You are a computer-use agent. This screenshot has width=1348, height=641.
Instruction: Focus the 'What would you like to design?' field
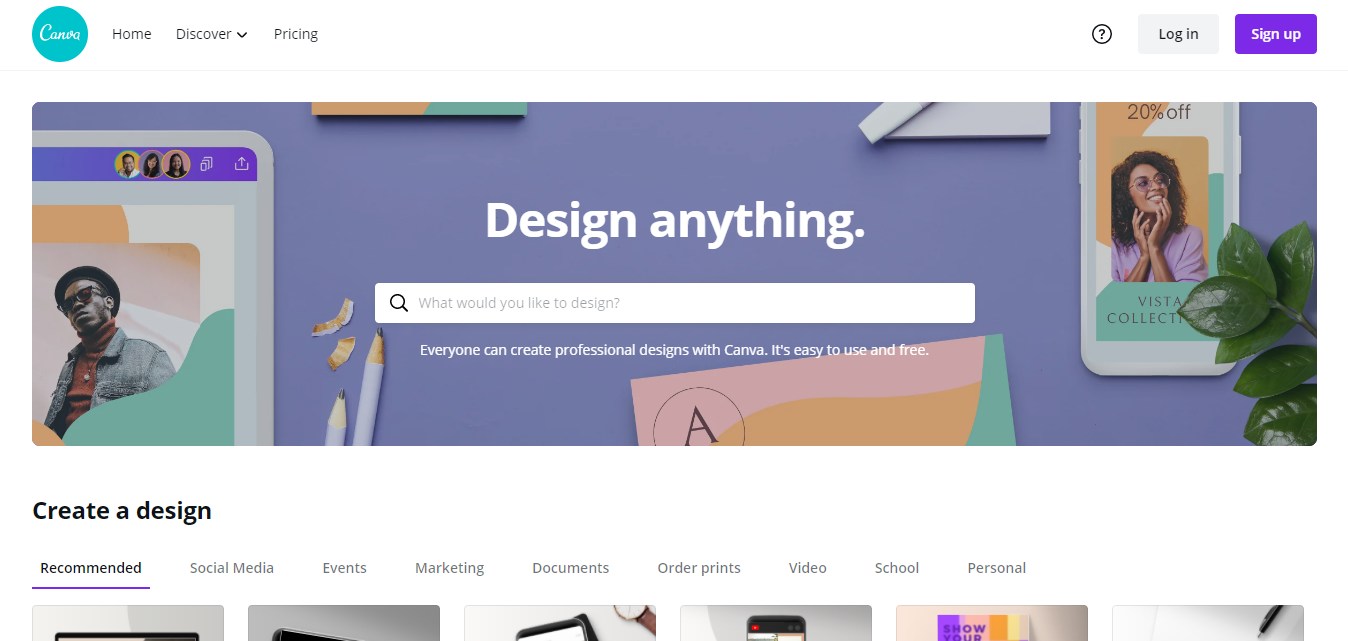click(675, 303)
